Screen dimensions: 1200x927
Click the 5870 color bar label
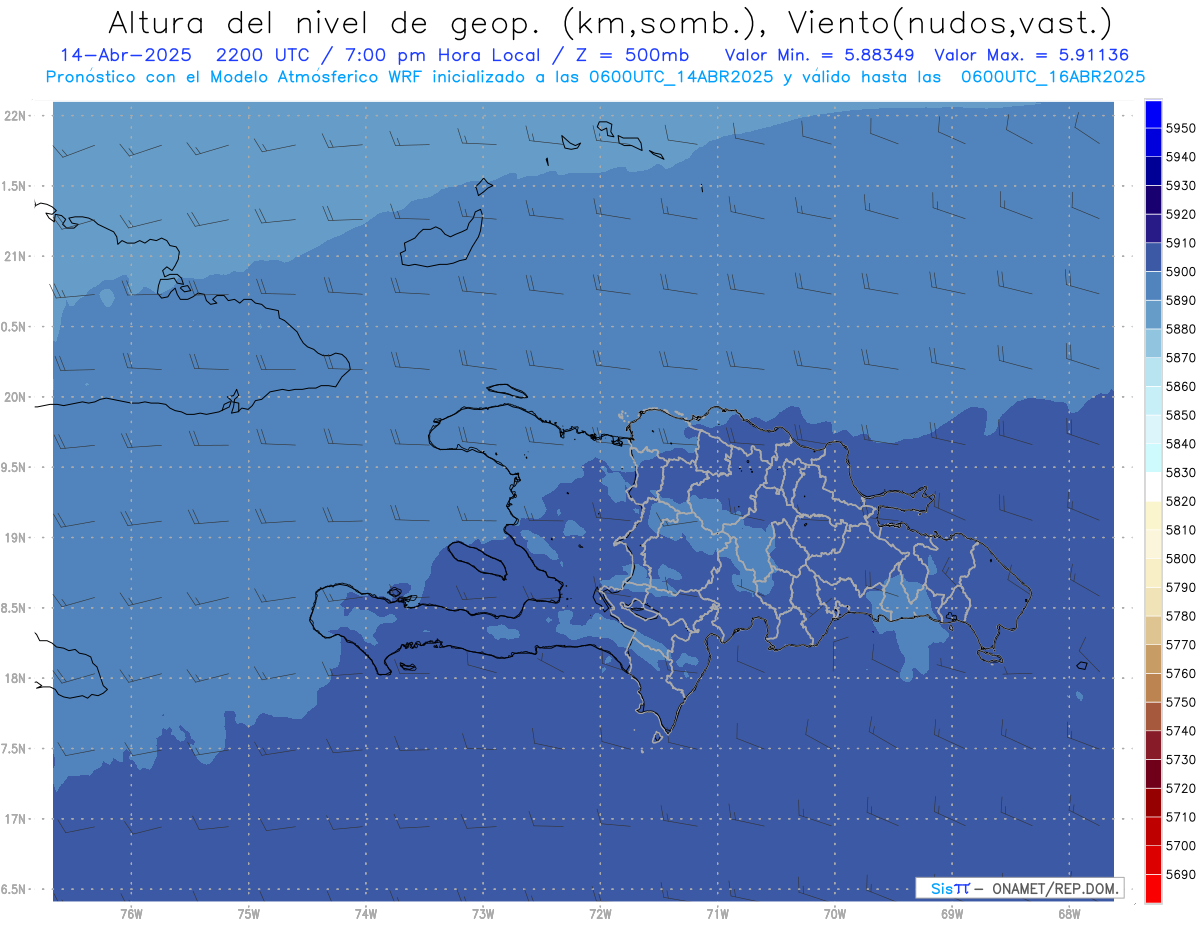(x=1181, y=358)
